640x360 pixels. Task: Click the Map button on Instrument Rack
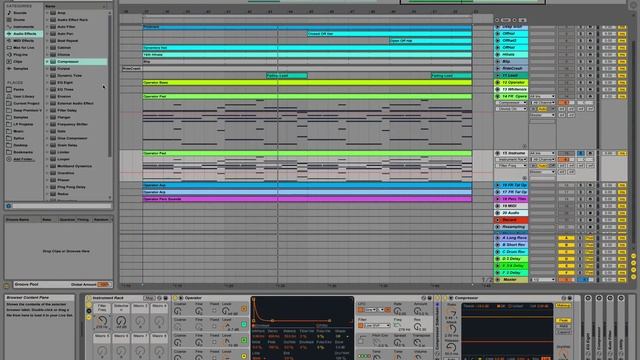tap(149, 298)
